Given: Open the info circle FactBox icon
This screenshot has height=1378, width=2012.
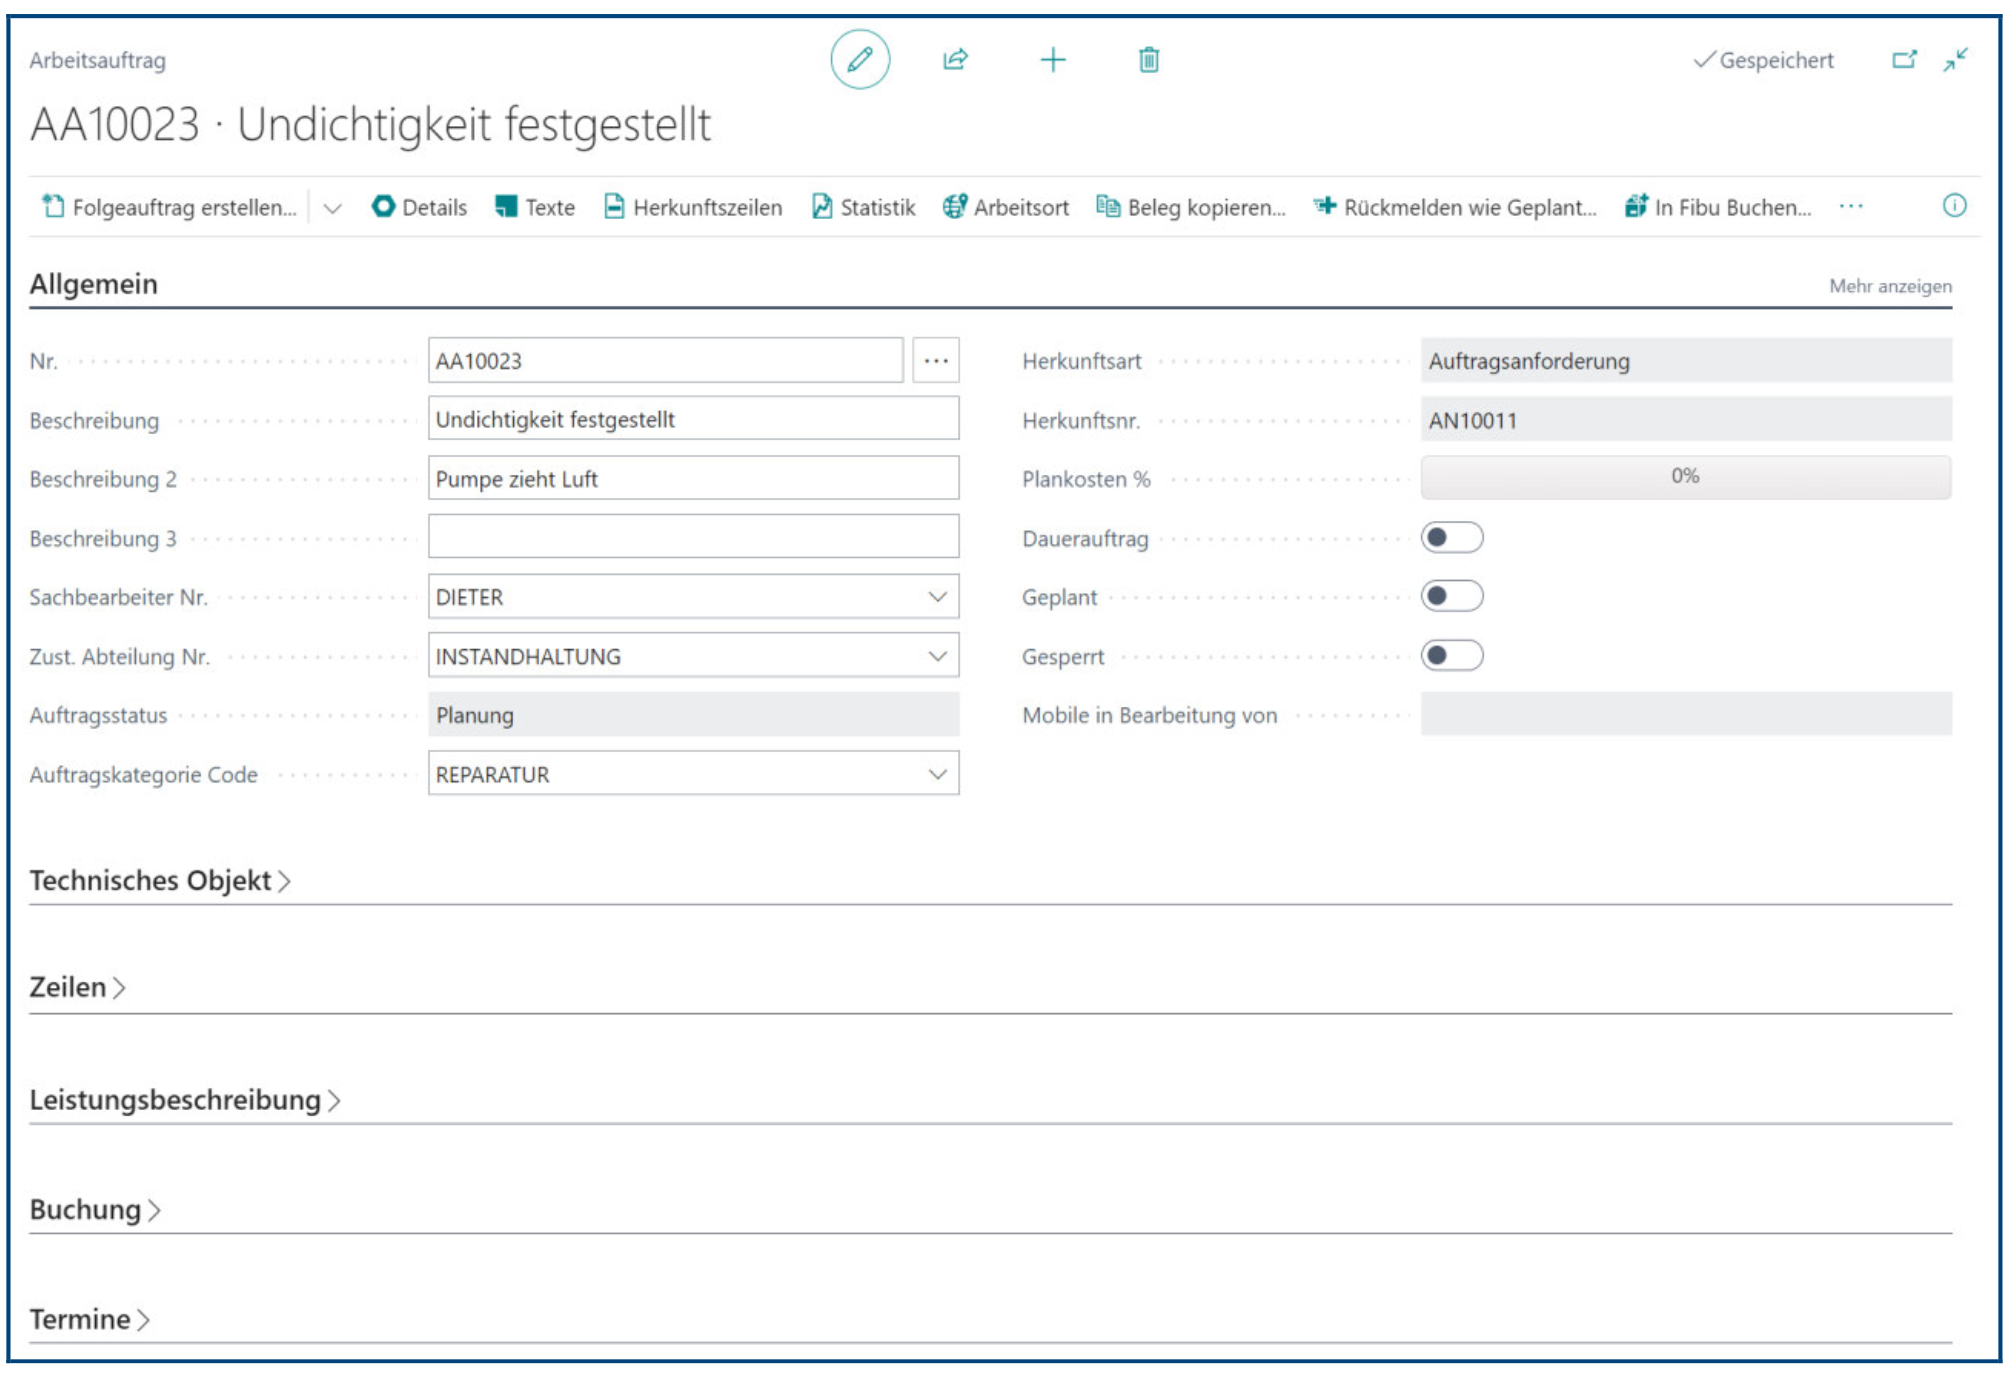Looking at the screenshot, I should point(1954,206).
